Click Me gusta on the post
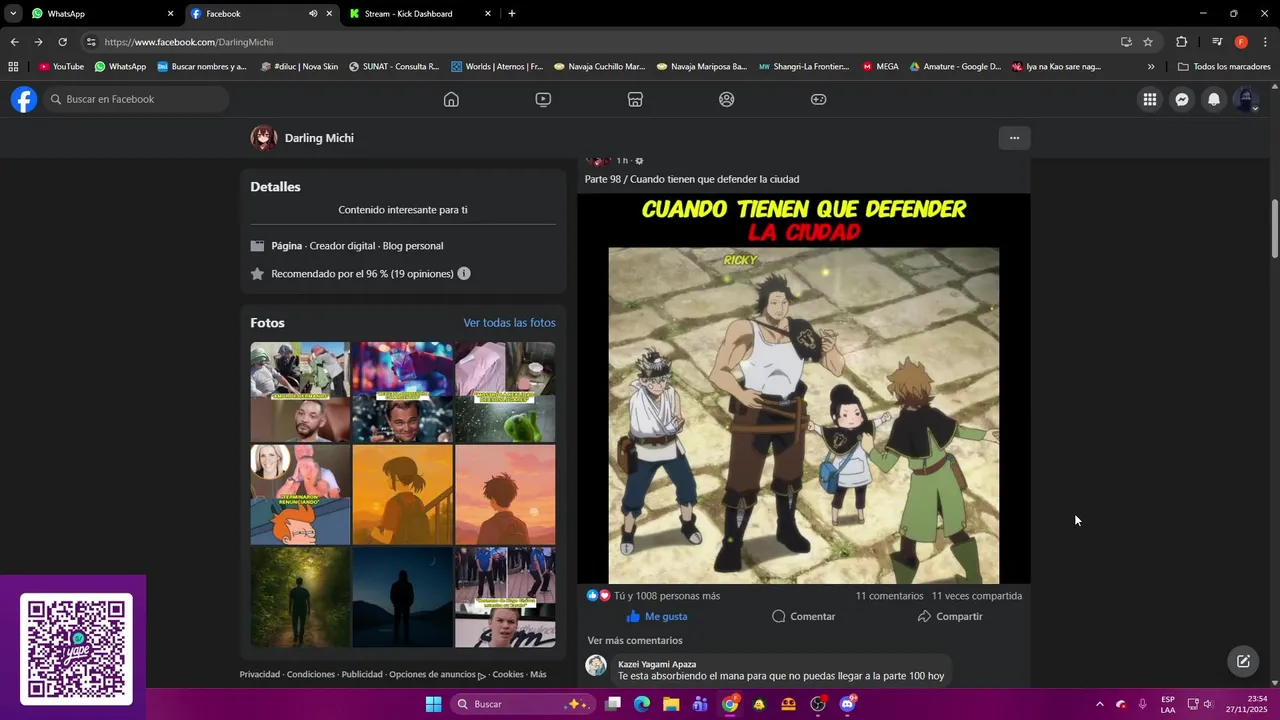 657,616
